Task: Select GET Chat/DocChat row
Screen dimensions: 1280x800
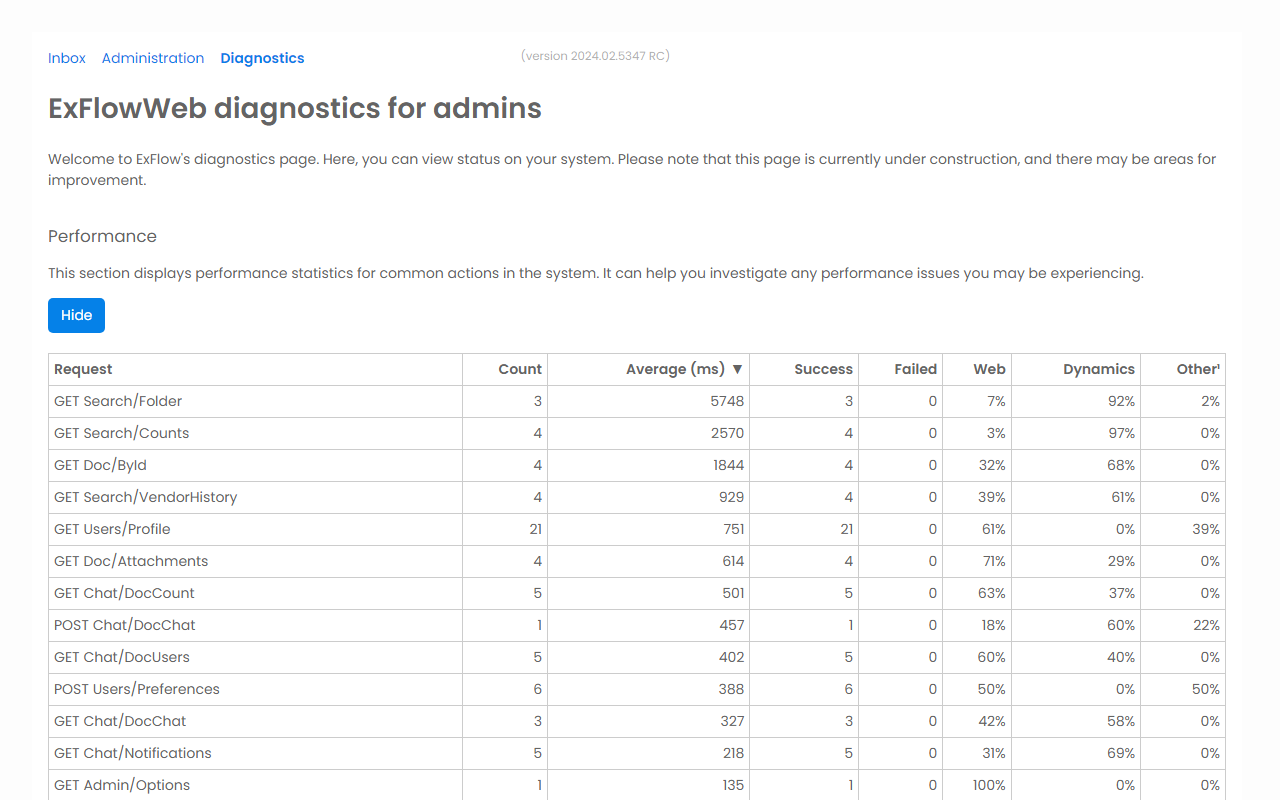Action: pyautogui.click(x=636, y=721)
